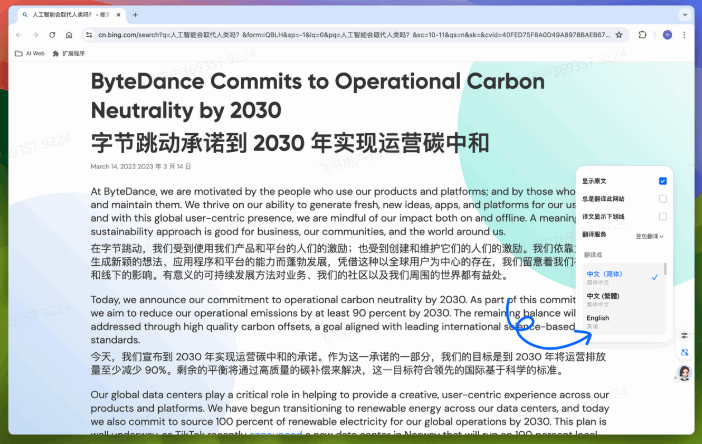Screen dimensions: 702x444
Task: Click the 字节跳动承诺到 2030 年 Chinese headline
Action: pos(290,143)
